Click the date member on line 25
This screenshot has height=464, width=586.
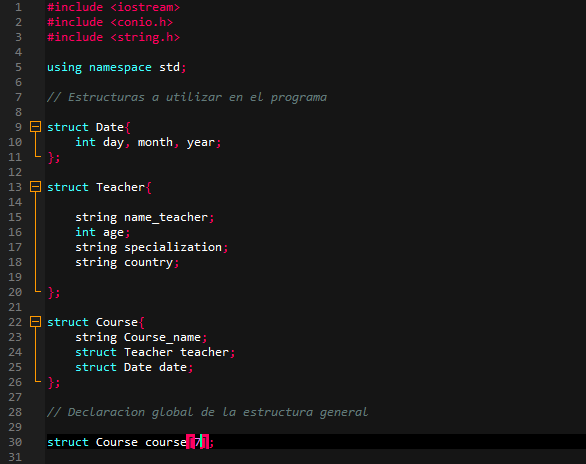click(173, 367)
